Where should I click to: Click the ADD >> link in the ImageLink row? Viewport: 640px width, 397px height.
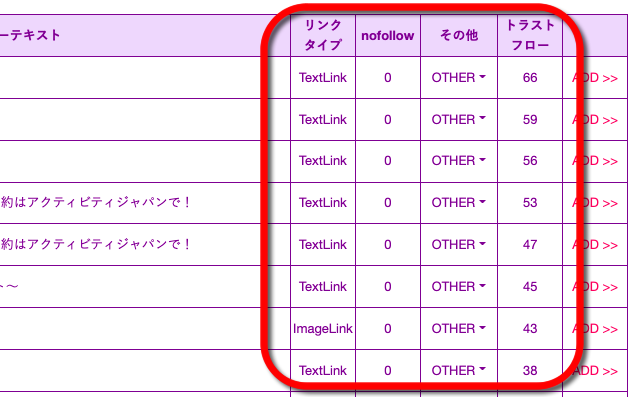[x=595, y=329]
